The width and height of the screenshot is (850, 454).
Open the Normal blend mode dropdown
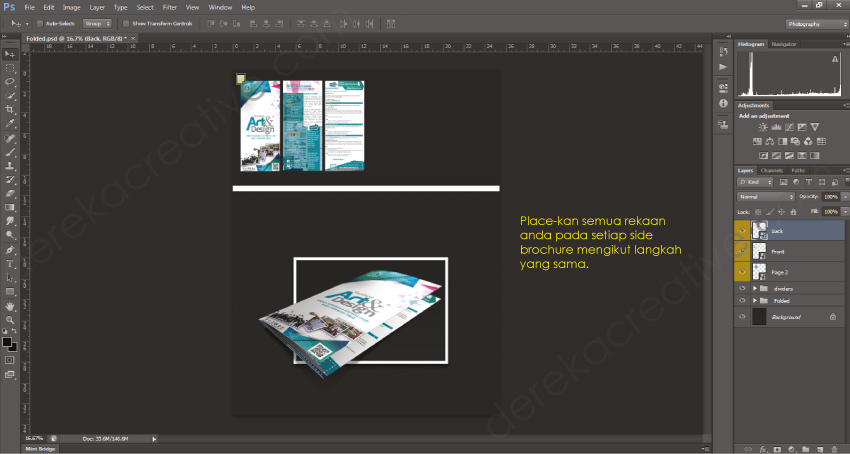[765, 197]
